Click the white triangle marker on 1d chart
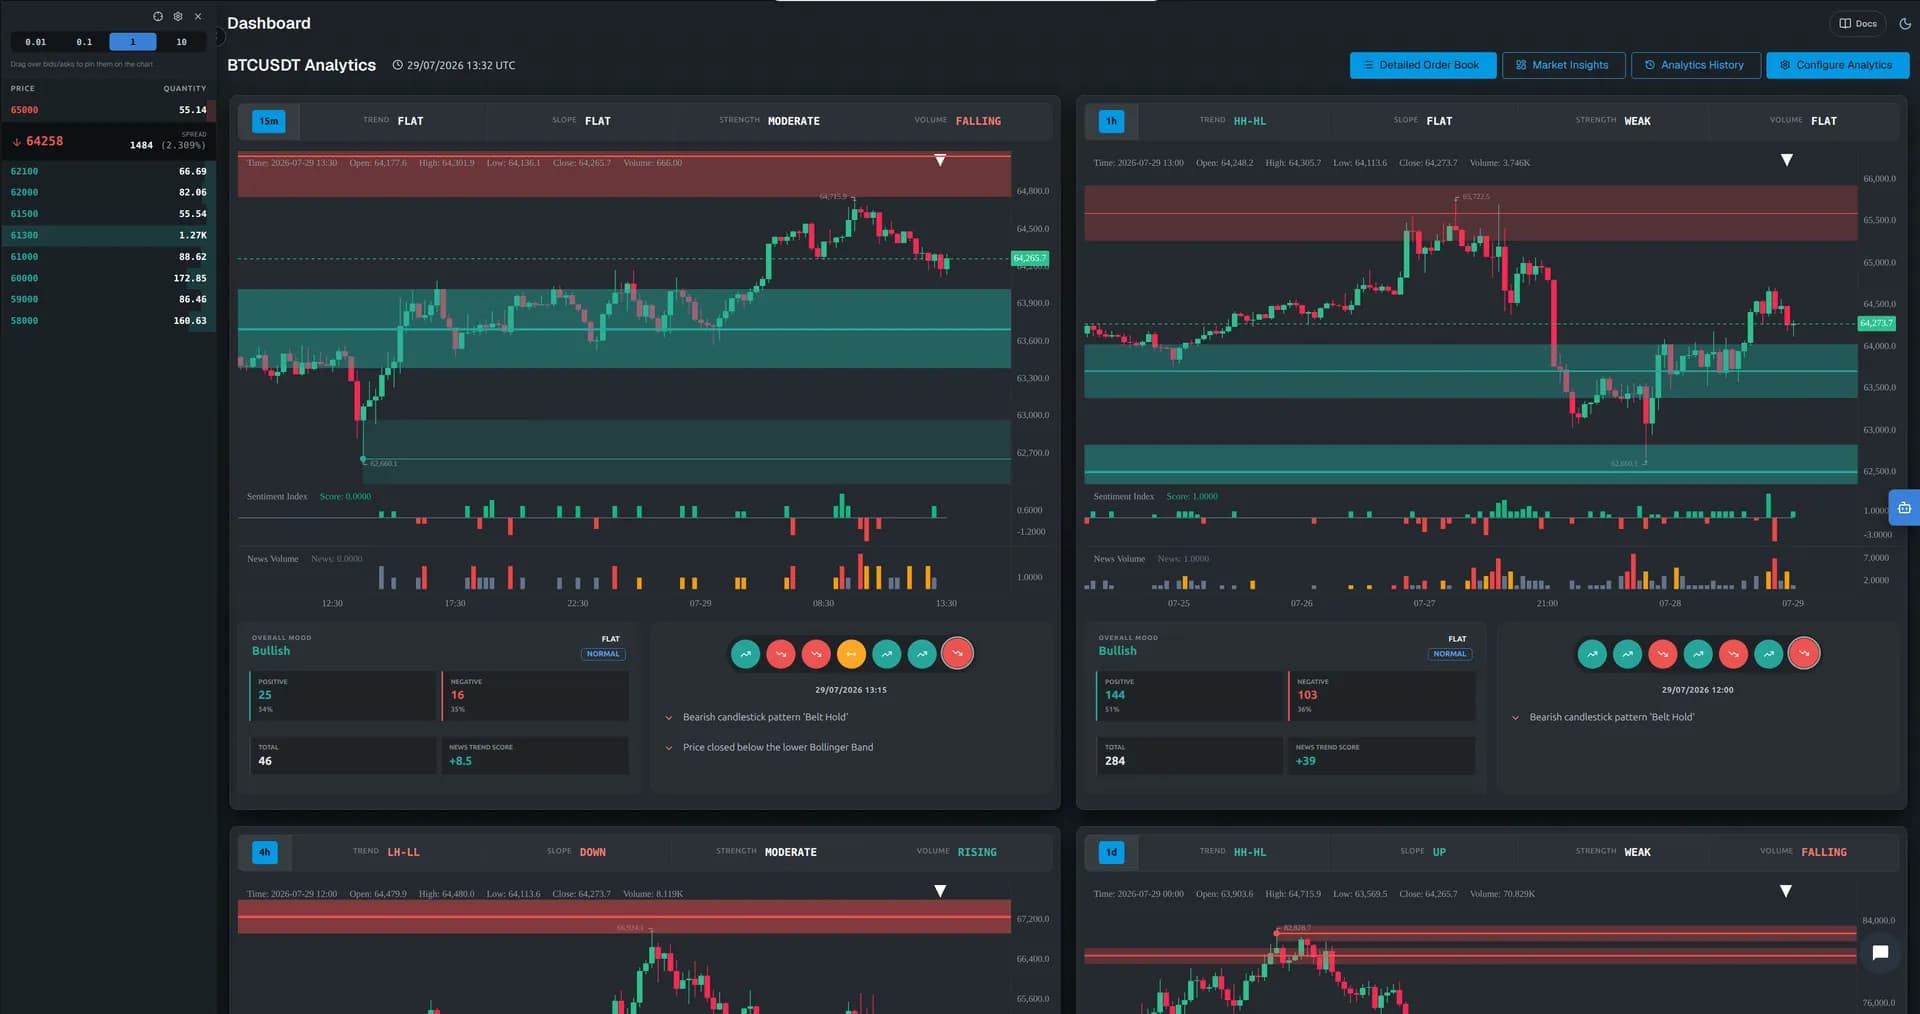 click(x=1786, y=891)
